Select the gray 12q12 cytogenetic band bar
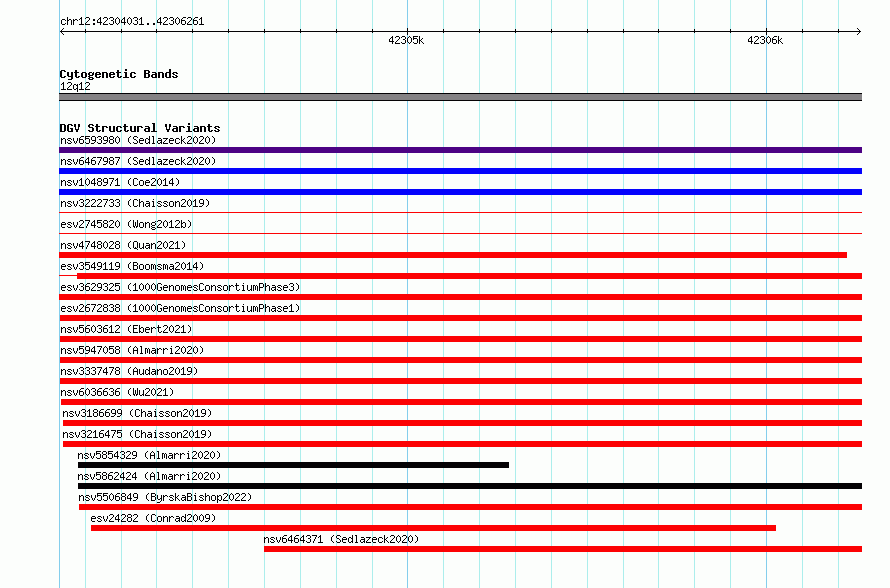The height and width of the screenshot is (588, 890). [460, 97]
